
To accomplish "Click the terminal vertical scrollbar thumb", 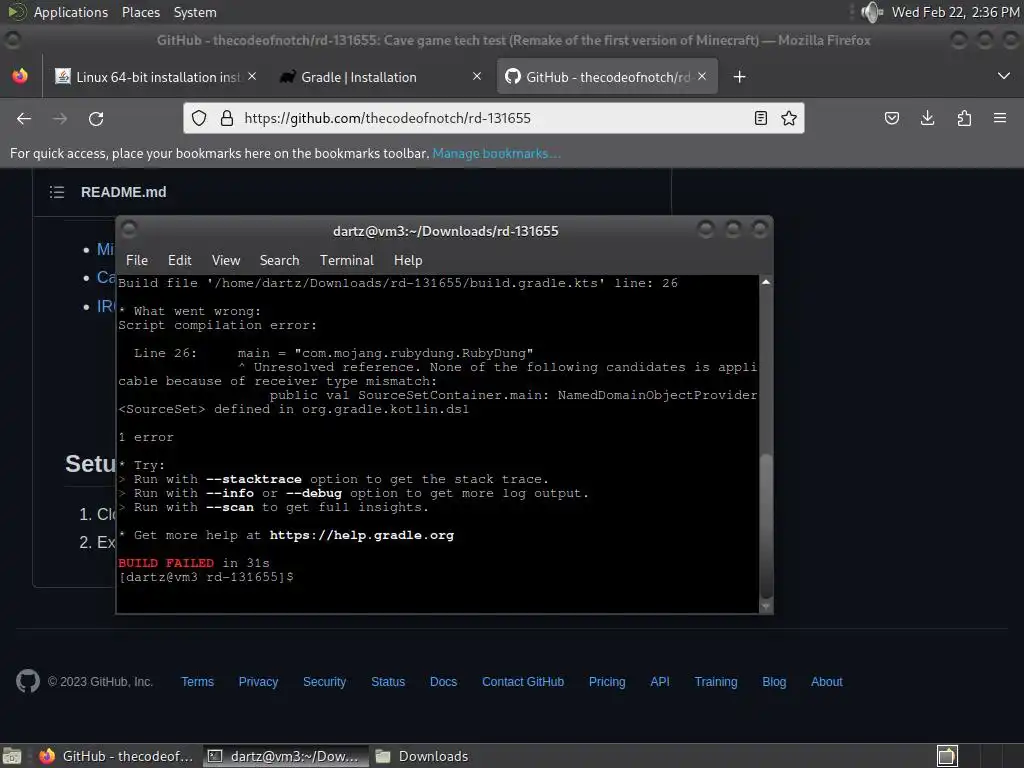I will point(766,526).
